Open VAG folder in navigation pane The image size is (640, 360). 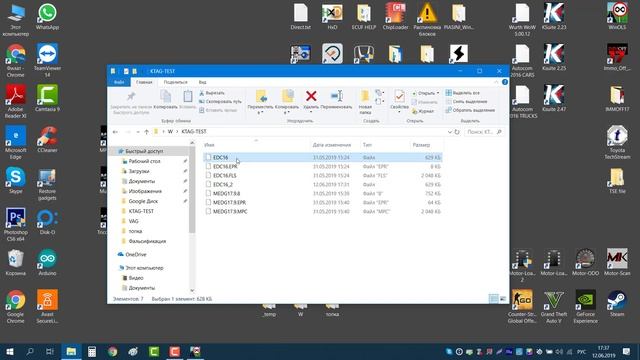133,221
